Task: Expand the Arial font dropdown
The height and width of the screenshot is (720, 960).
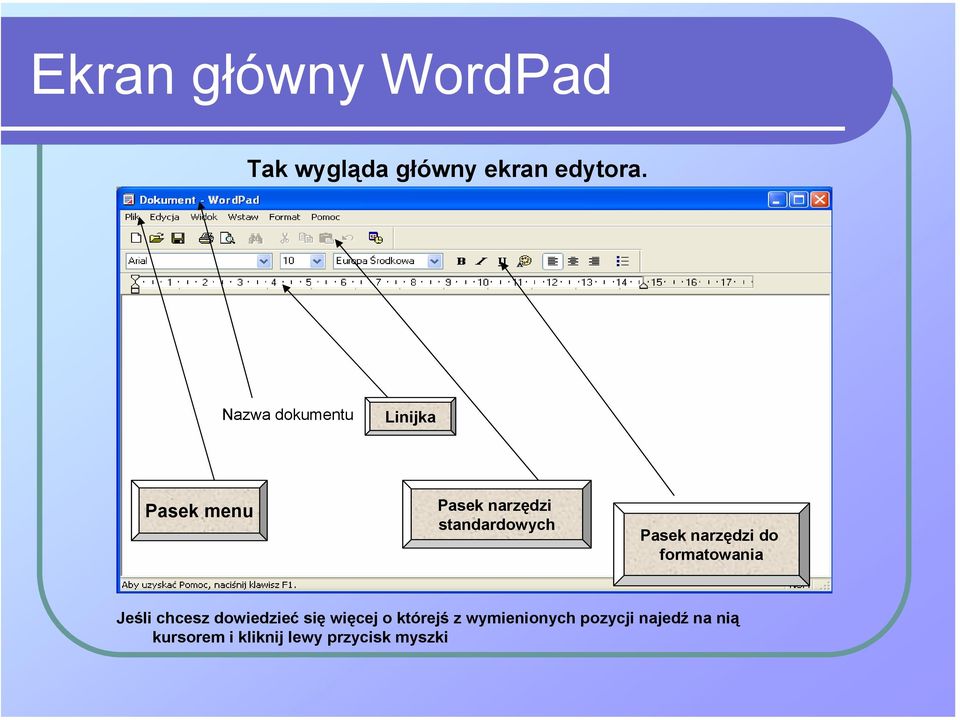Action: coord(264,261)
